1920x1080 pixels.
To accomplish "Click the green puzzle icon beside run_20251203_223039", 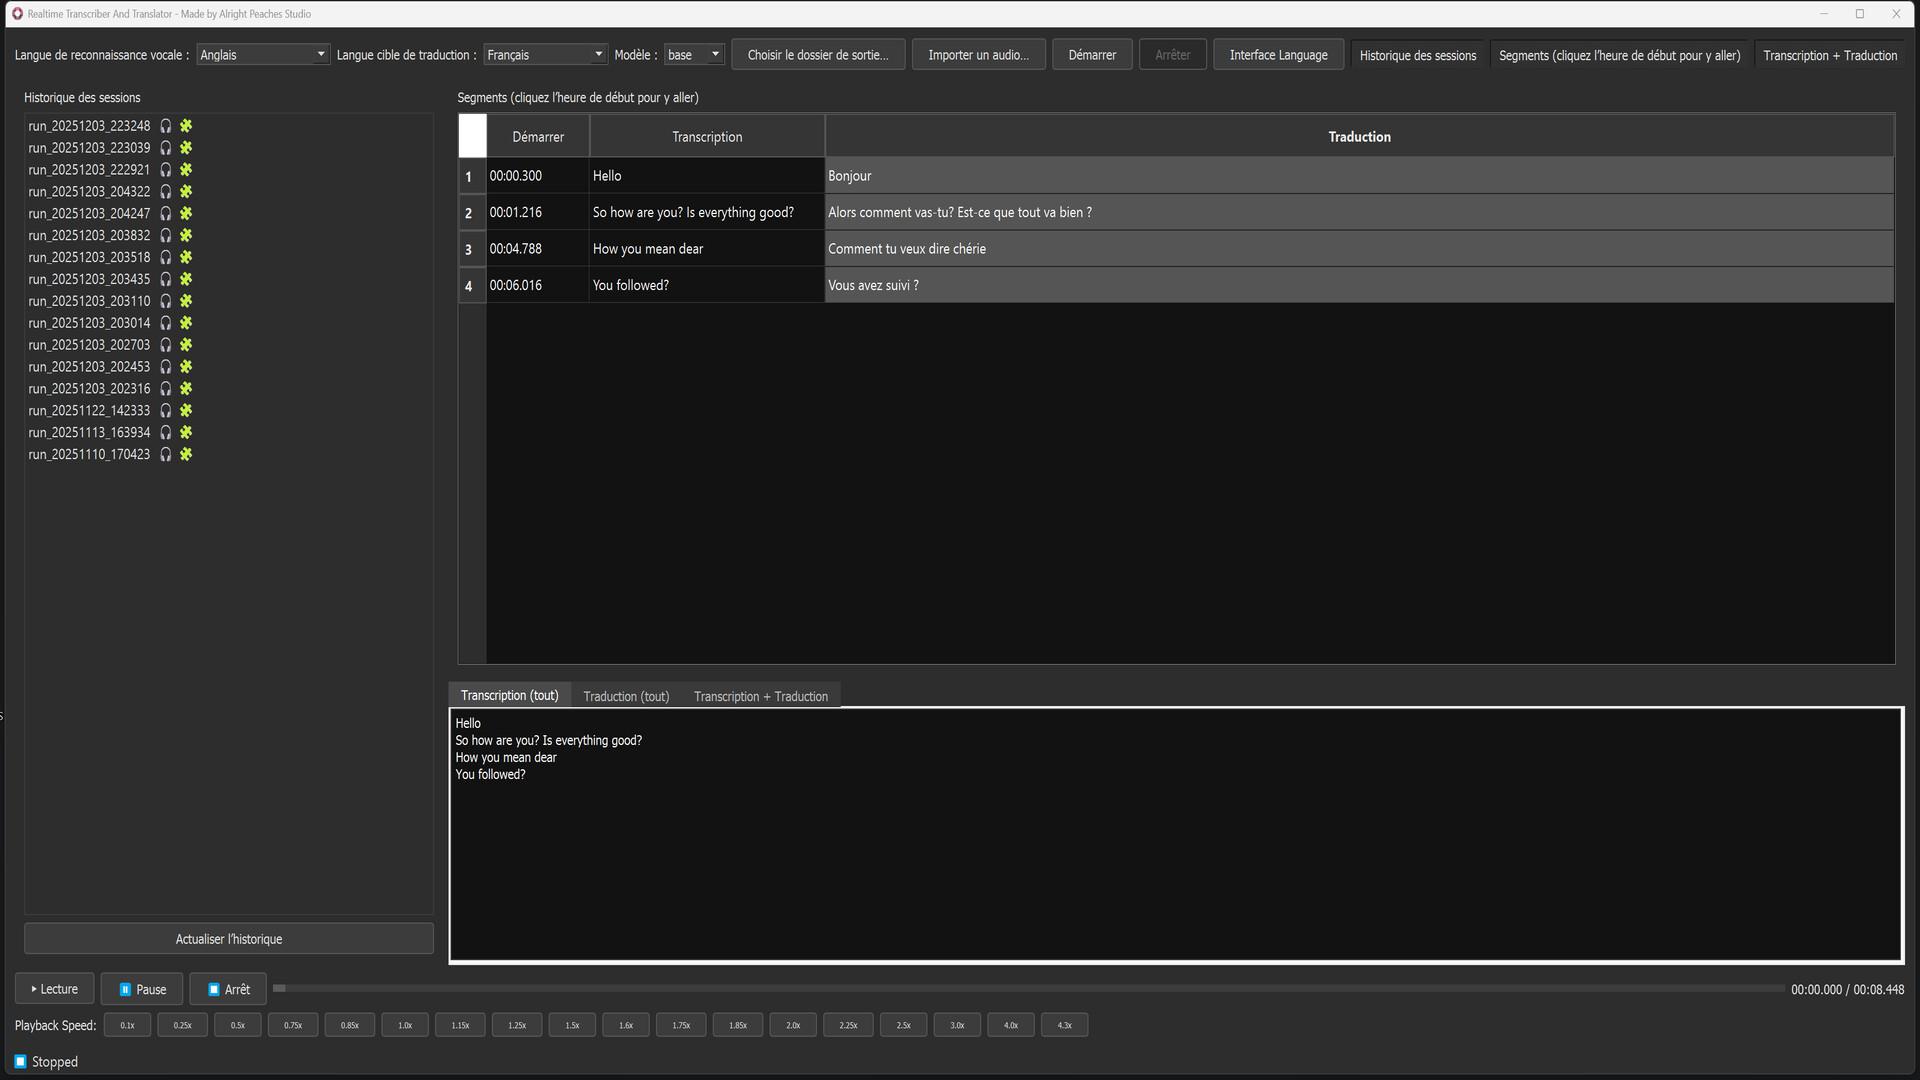I will (186, 147).
